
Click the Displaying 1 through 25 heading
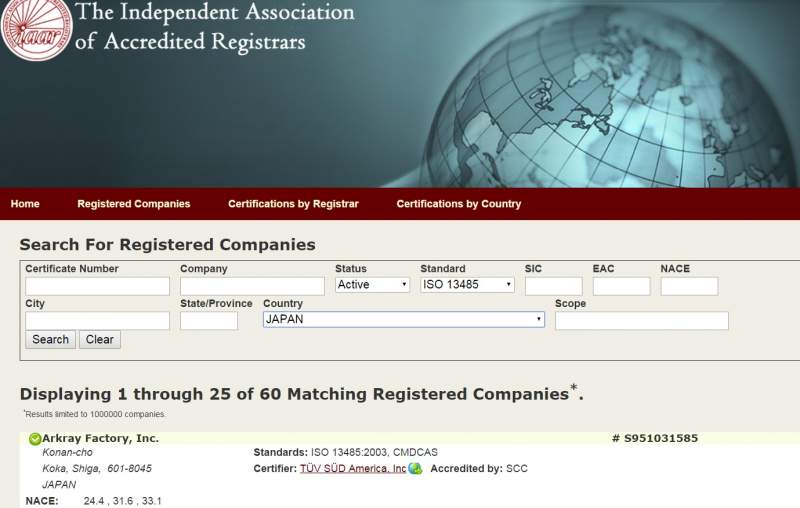[302, 394]
